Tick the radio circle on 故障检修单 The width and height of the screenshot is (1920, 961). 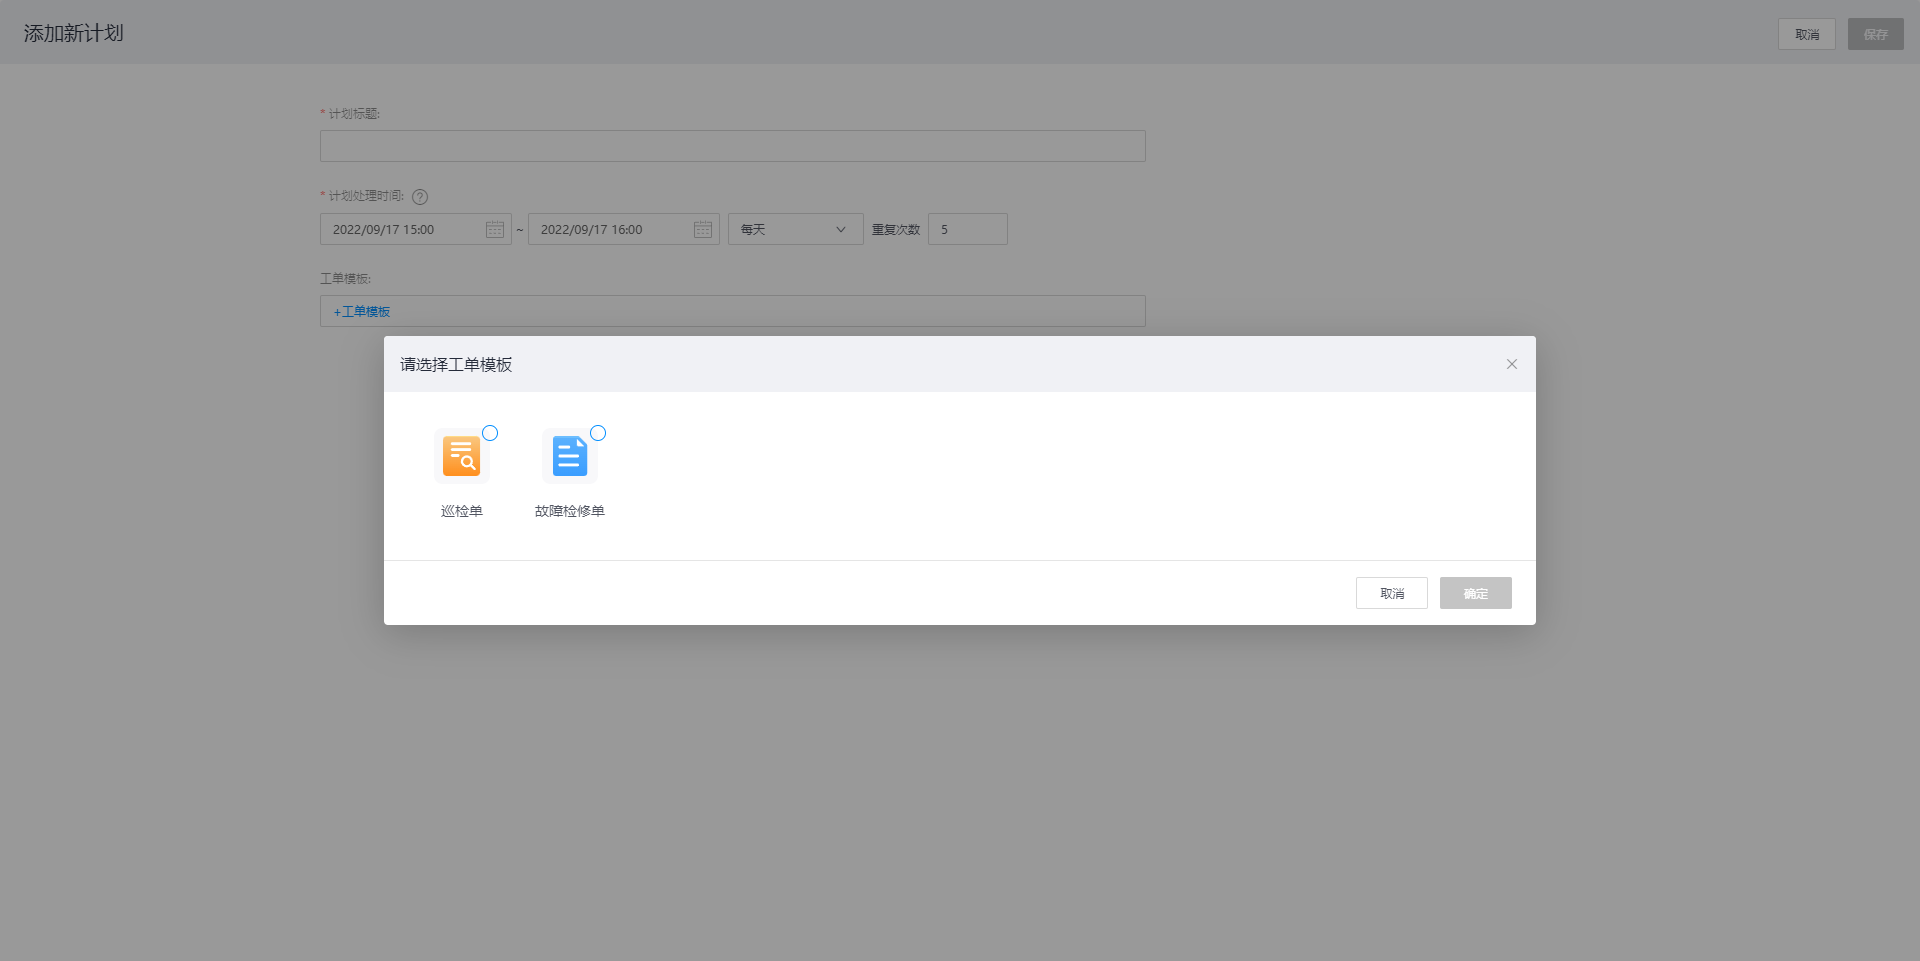(598, 433)
